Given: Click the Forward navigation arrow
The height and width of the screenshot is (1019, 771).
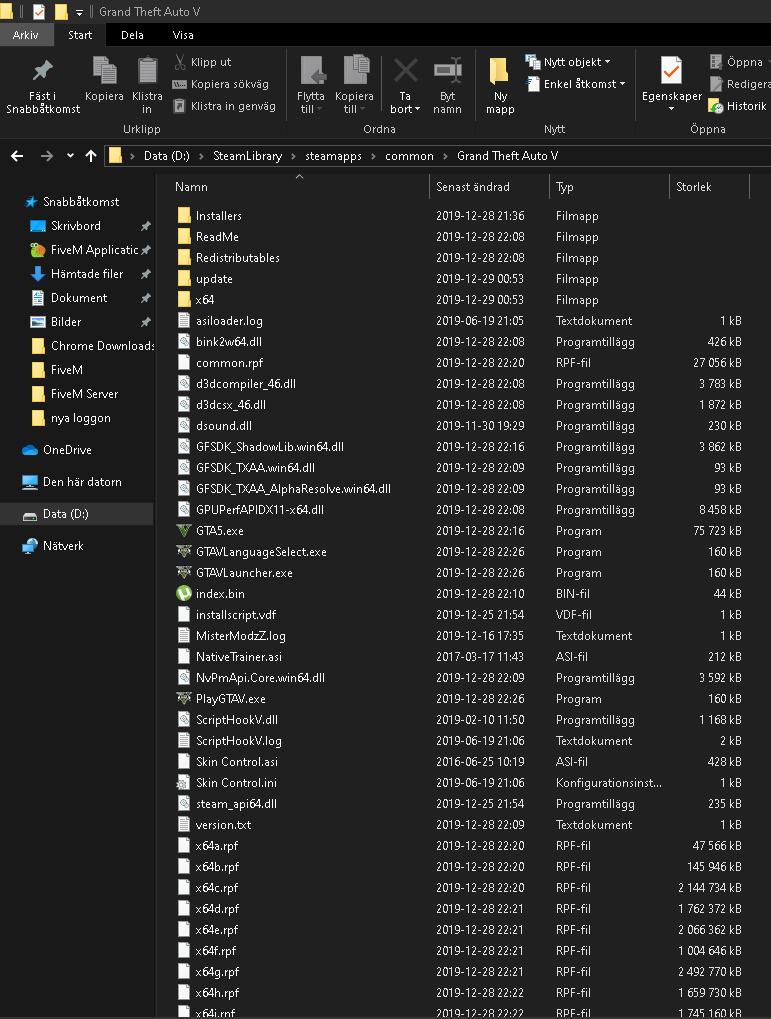Looking at the screenshot, I should pos(47,156).
